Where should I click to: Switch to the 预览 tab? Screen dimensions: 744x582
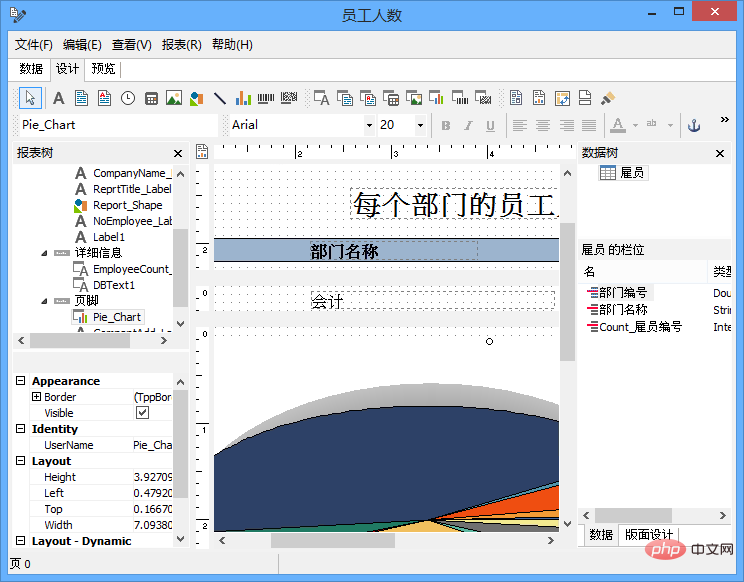[103, 69]
